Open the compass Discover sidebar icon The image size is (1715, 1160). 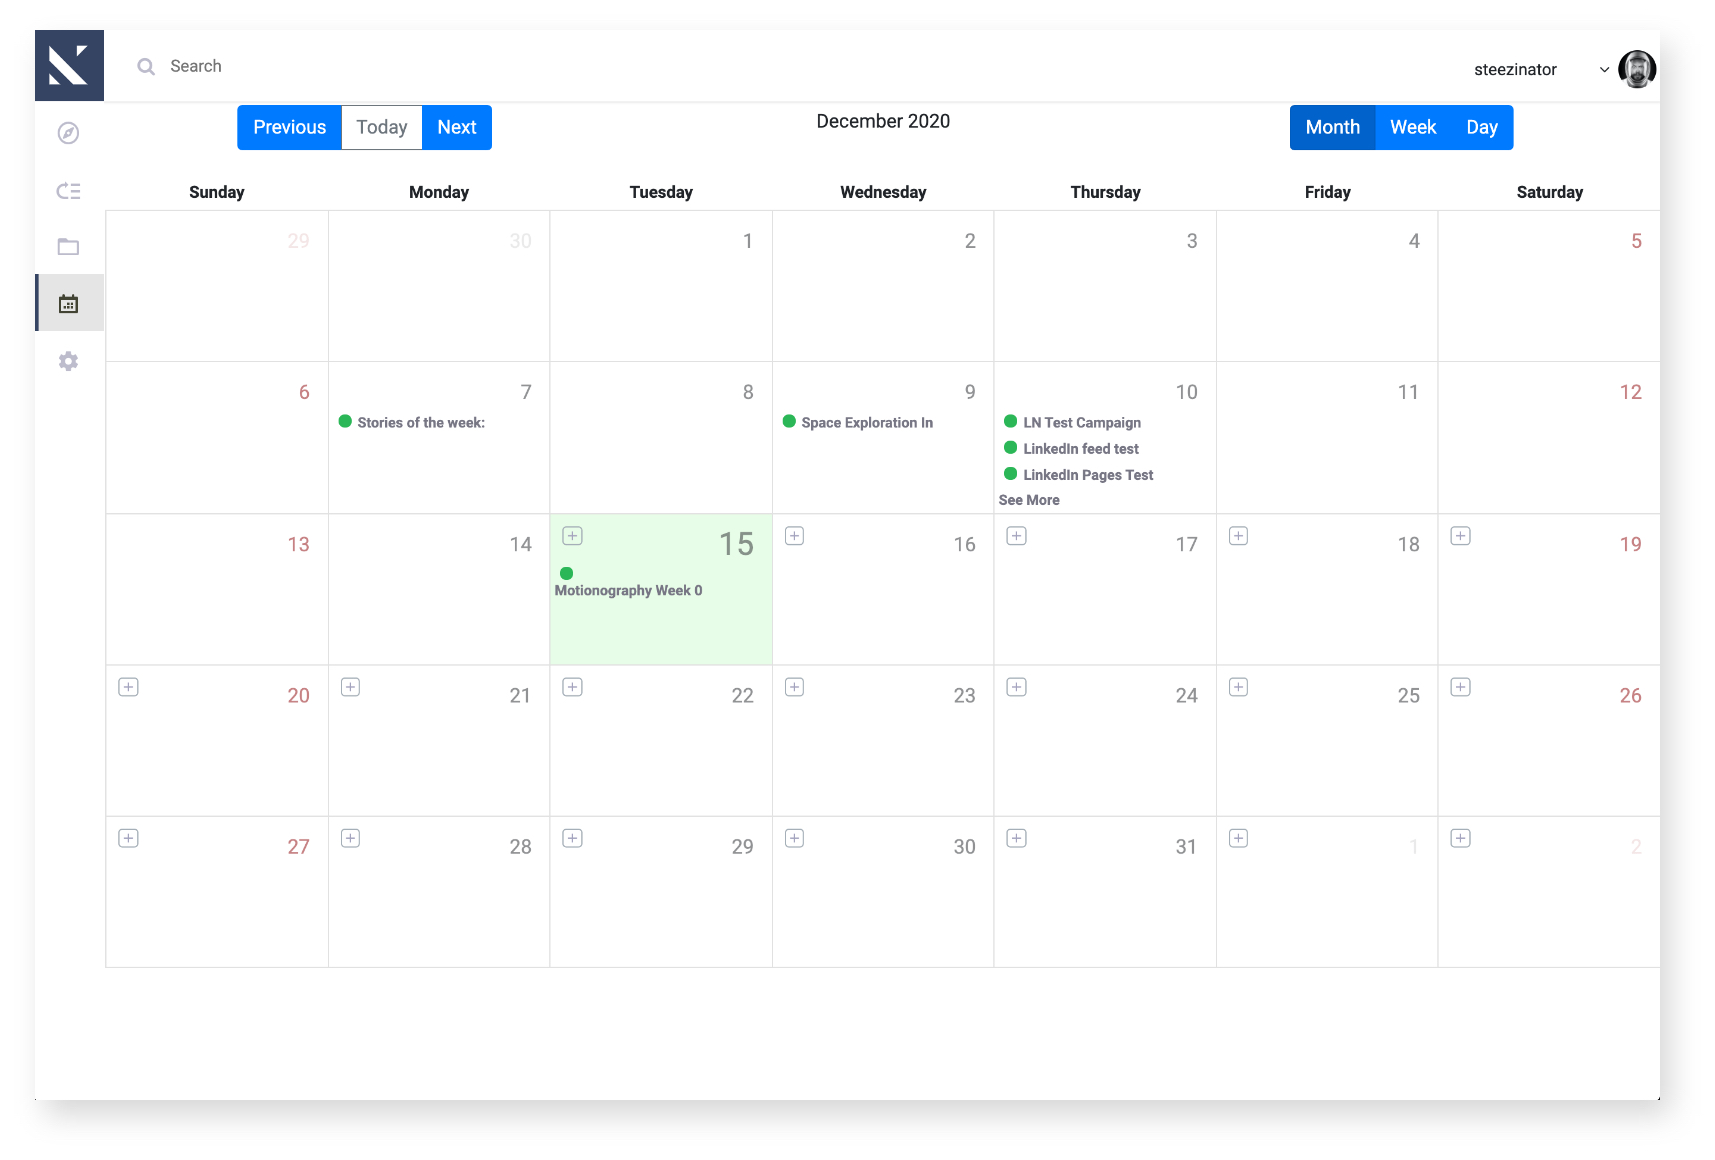click(68, 133)
